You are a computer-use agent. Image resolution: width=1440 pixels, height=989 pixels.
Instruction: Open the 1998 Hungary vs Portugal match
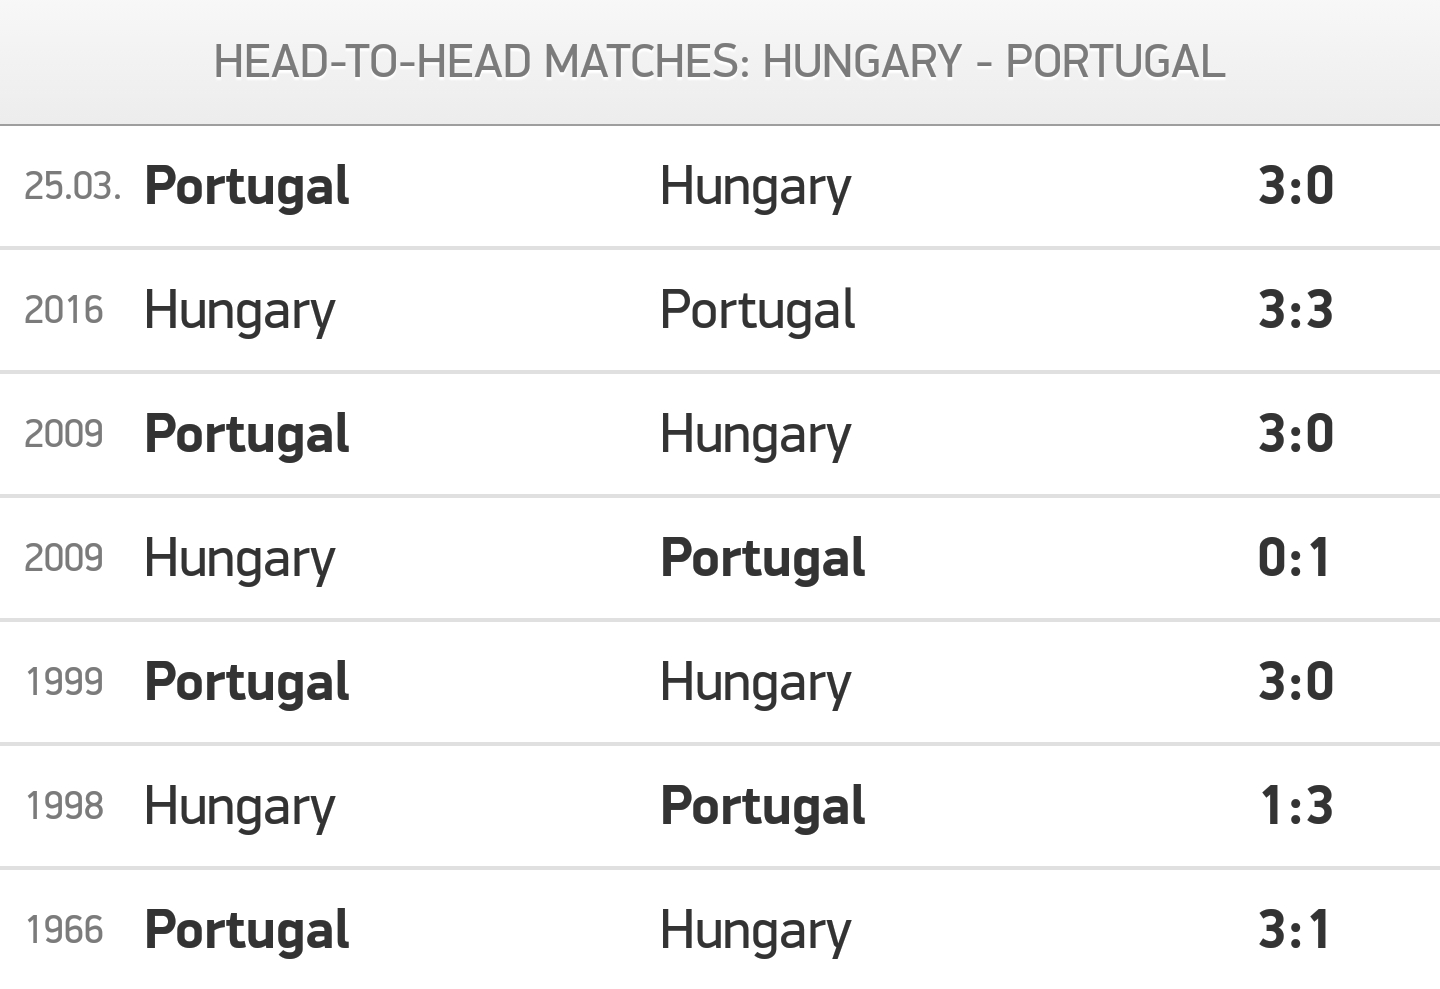[x=720, y=807]
